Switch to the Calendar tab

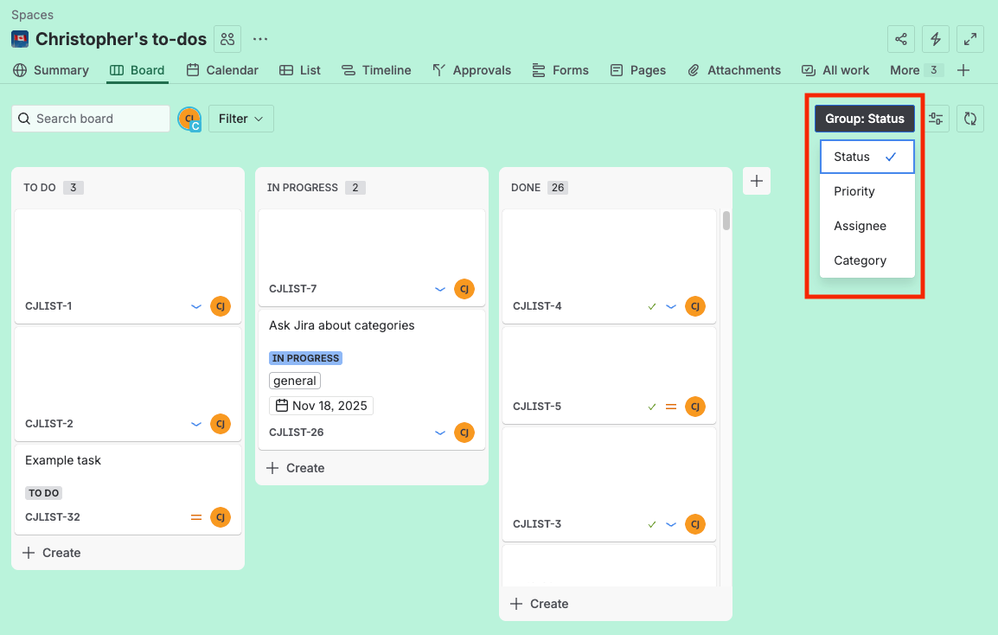221,70
